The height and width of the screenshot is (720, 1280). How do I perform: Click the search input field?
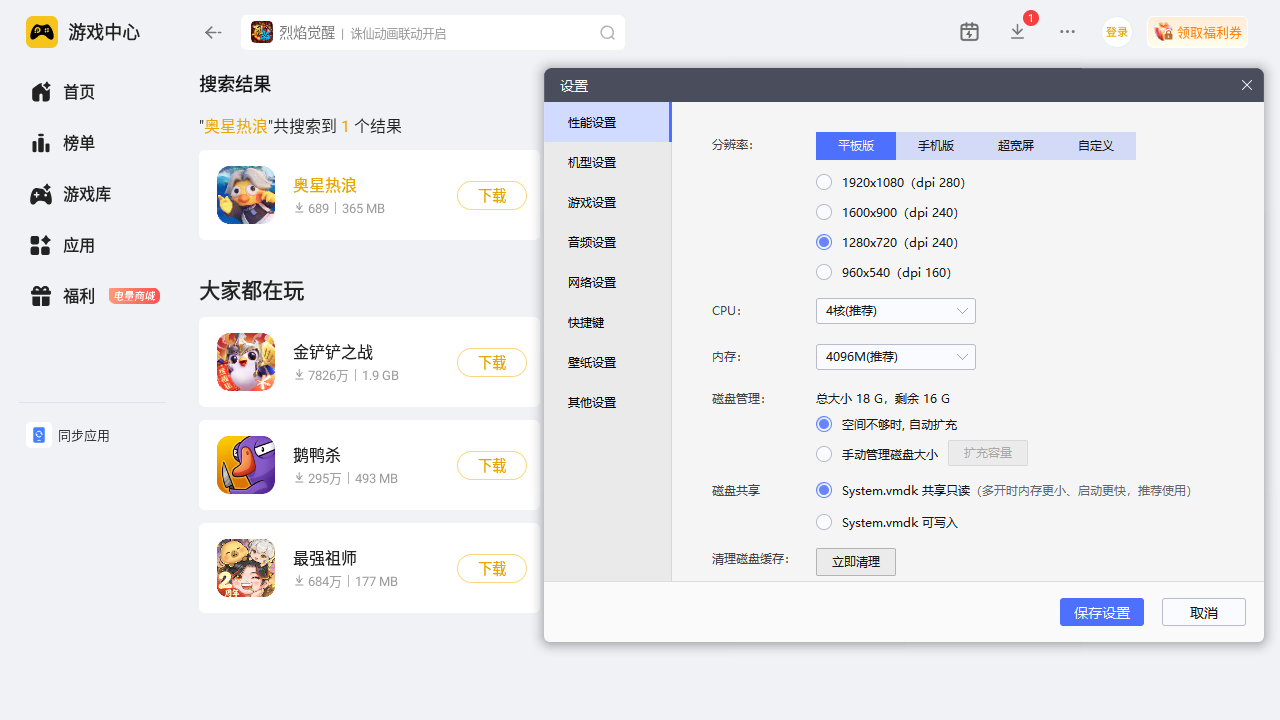tap(470, 33)
